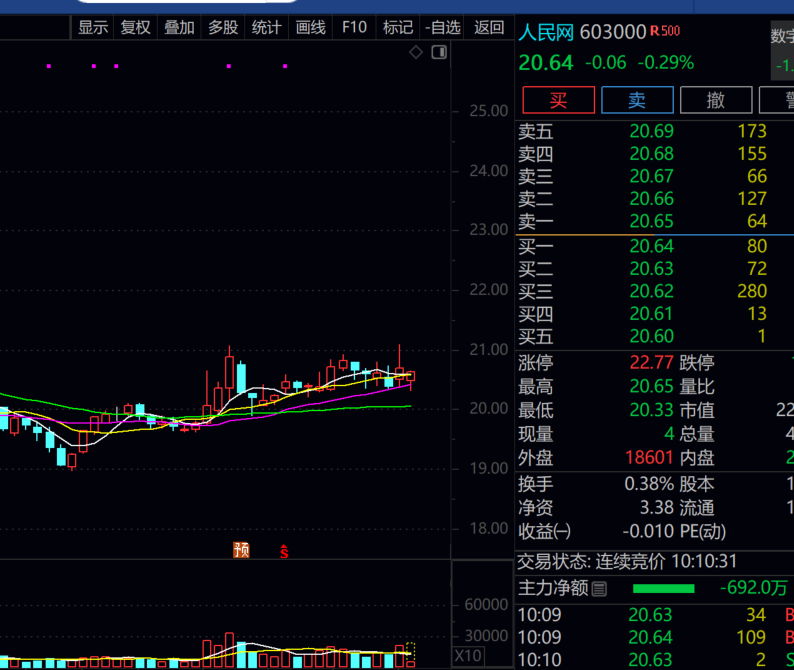Remove stock via -自选 button

(x=443, y=27)
